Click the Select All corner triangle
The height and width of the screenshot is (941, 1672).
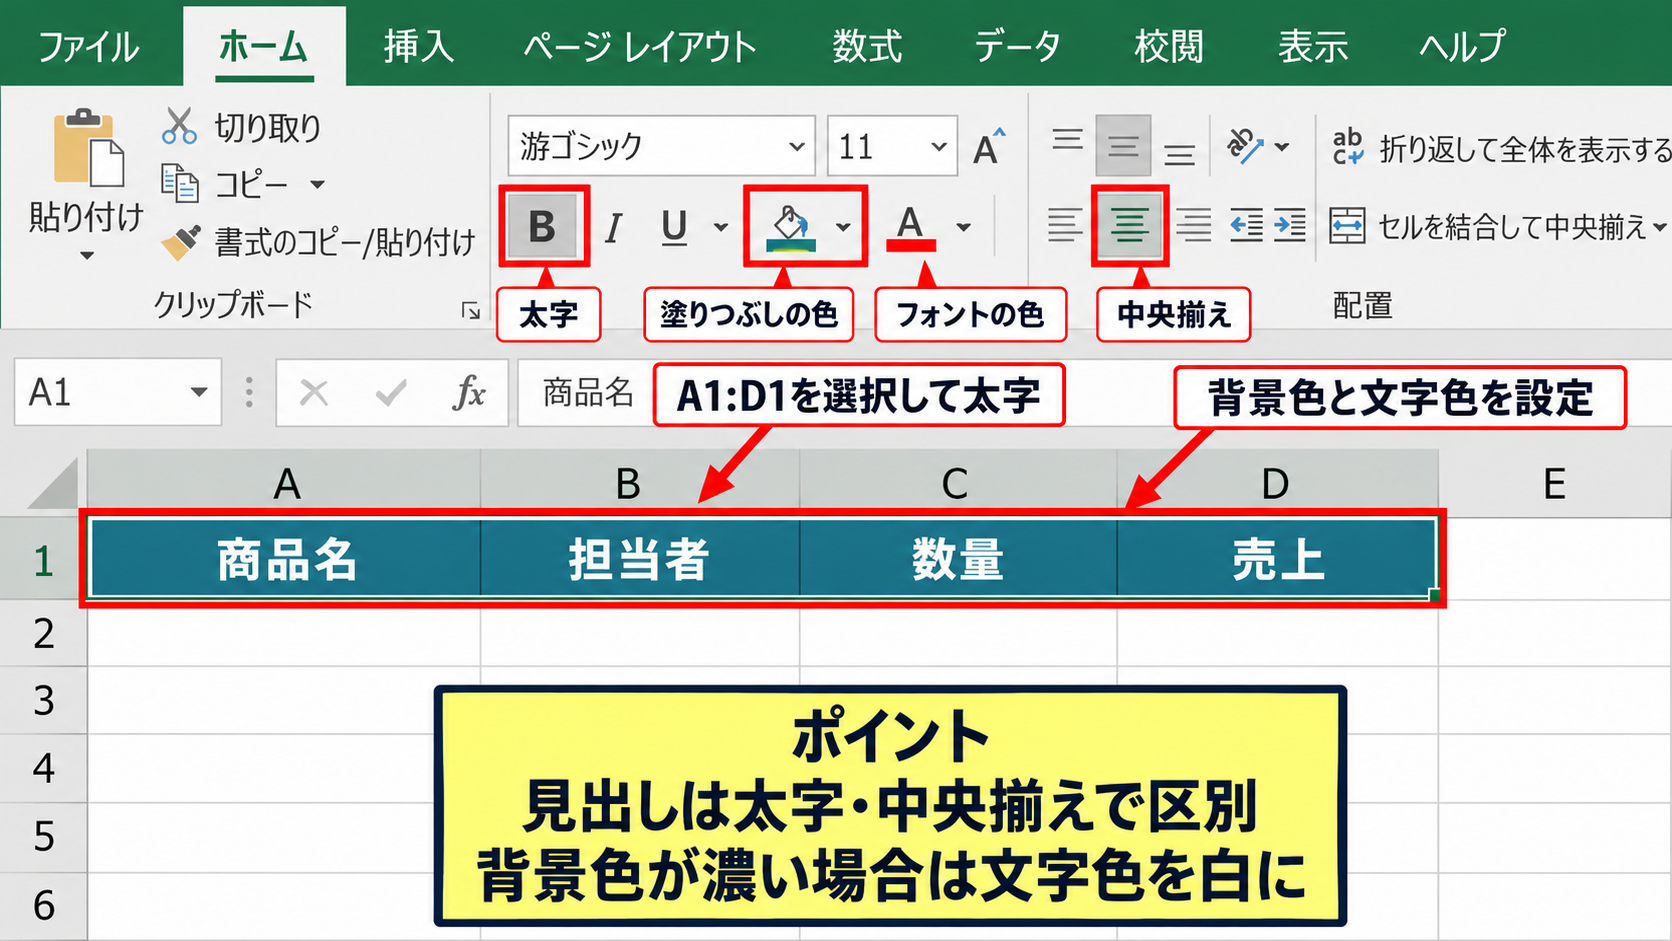(53, 484)
